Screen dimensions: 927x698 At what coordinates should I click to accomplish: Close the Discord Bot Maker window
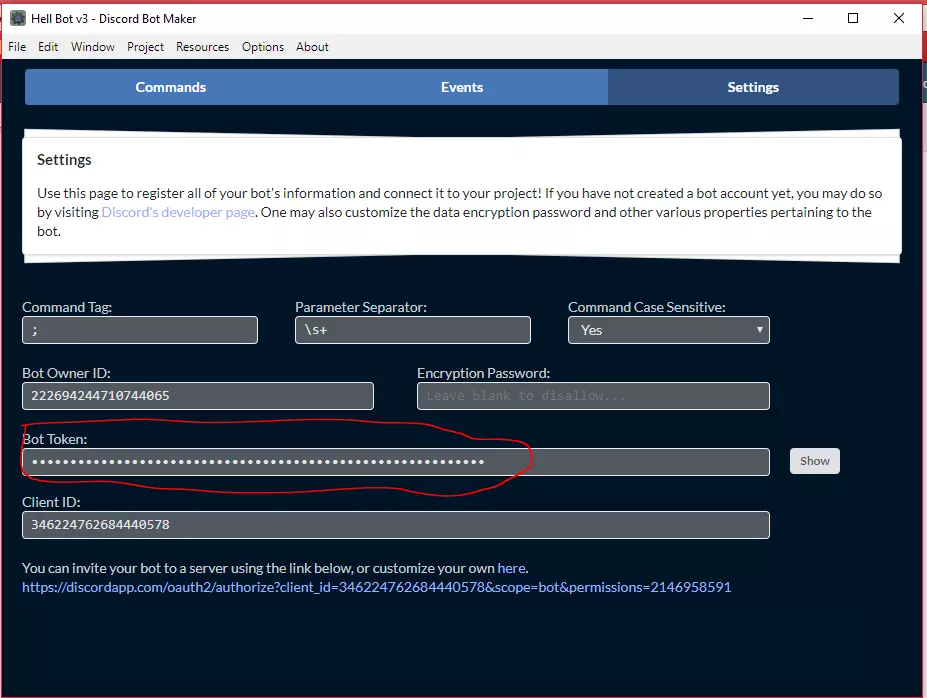[x=899, y=18]
